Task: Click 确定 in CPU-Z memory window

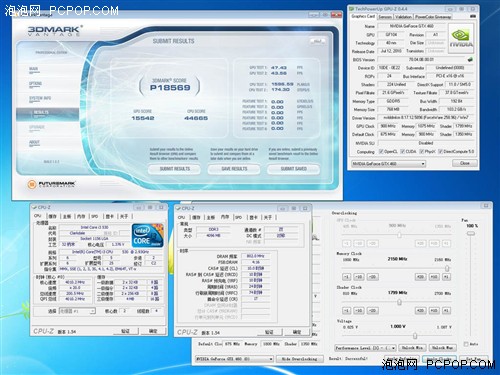Action: click(297, 332)
